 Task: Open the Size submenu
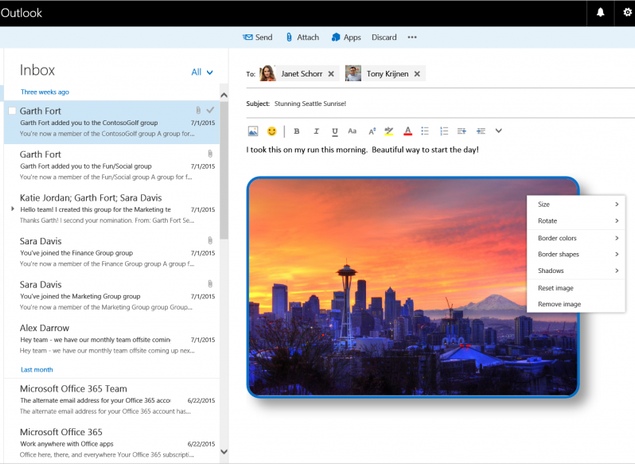pyautogui.click(x=576, y=204)
